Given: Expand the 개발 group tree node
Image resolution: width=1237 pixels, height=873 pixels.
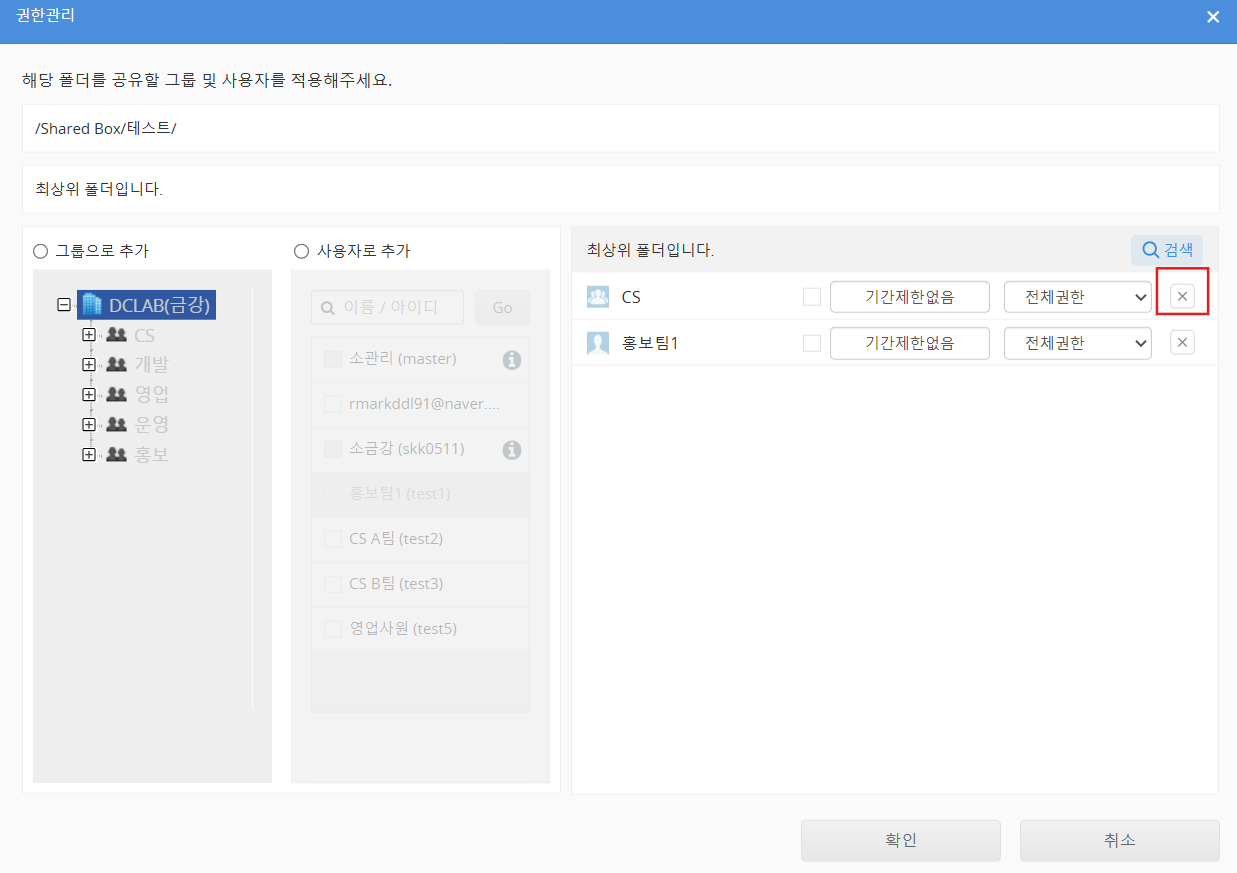Looking at the screenshot, I should click(x=89, y=365).
